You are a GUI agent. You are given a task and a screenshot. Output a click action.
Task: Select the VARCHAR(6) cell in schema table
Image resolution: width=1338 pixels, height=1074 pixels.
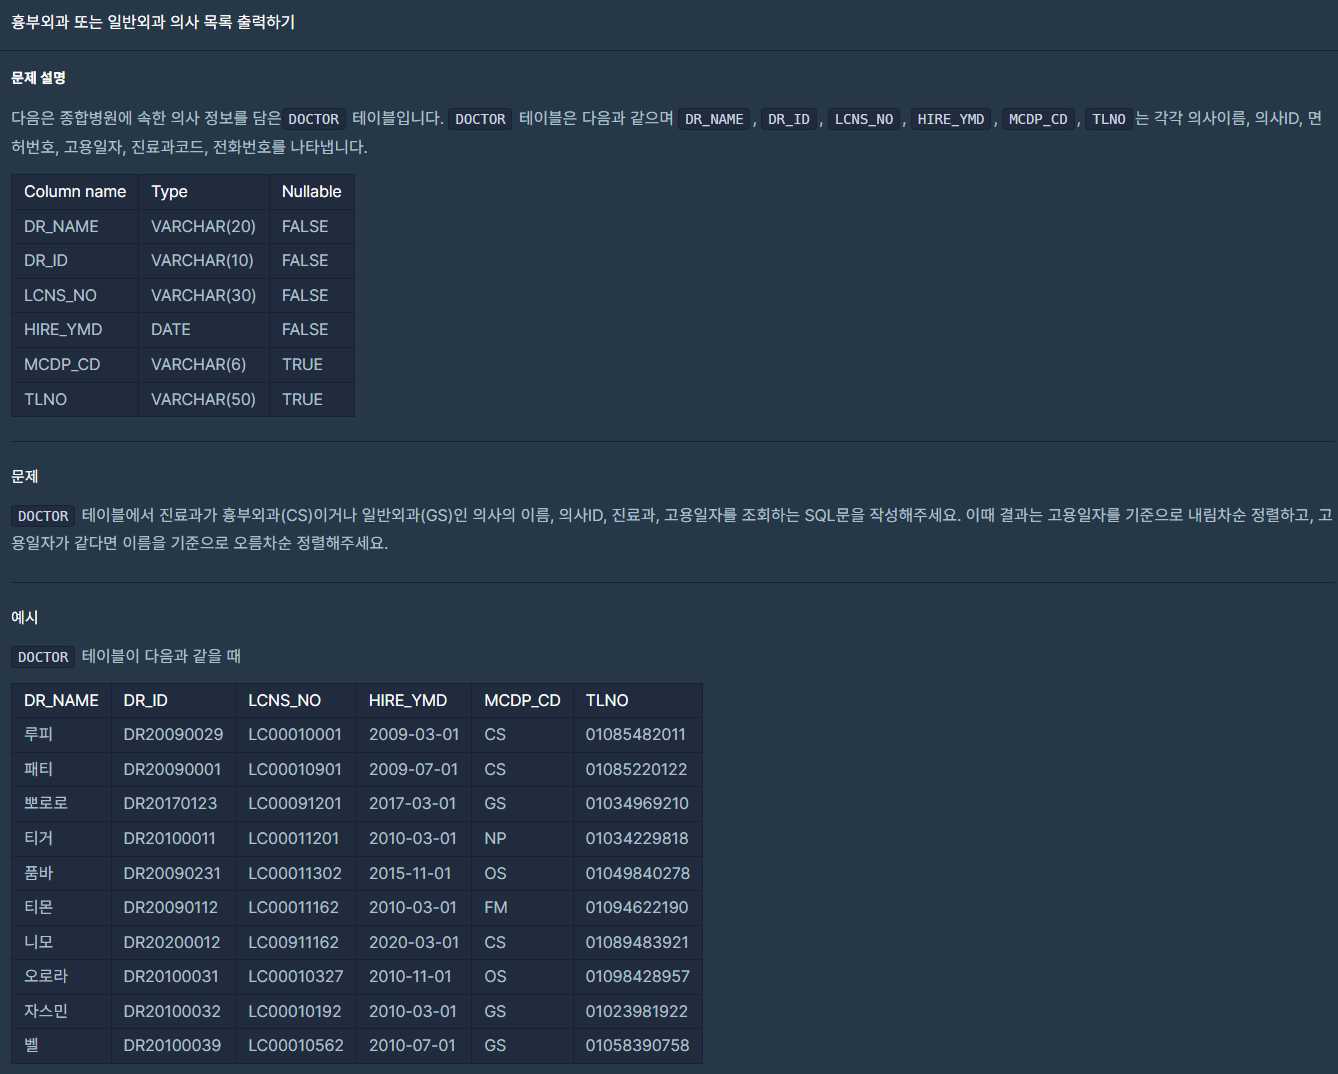coord(198,364)
